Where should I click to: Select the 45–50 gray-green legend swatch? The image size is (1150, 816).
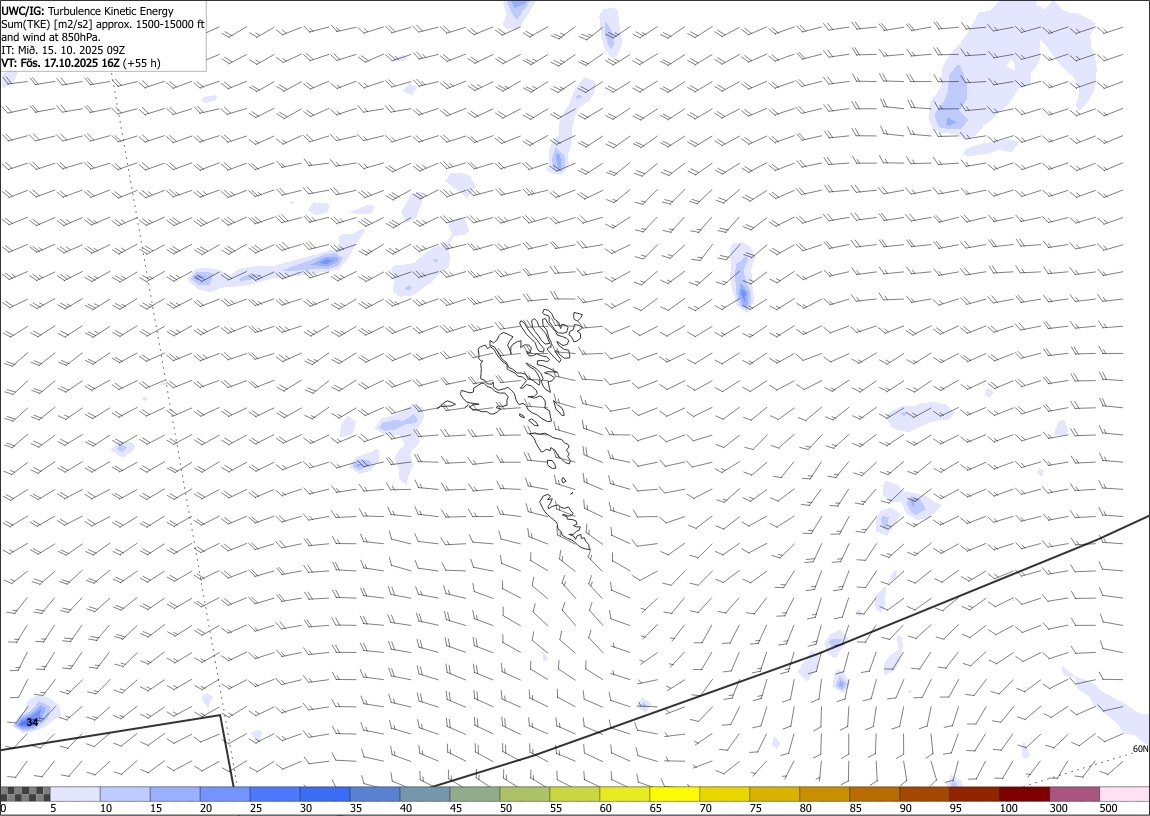(x=475, y=794)
